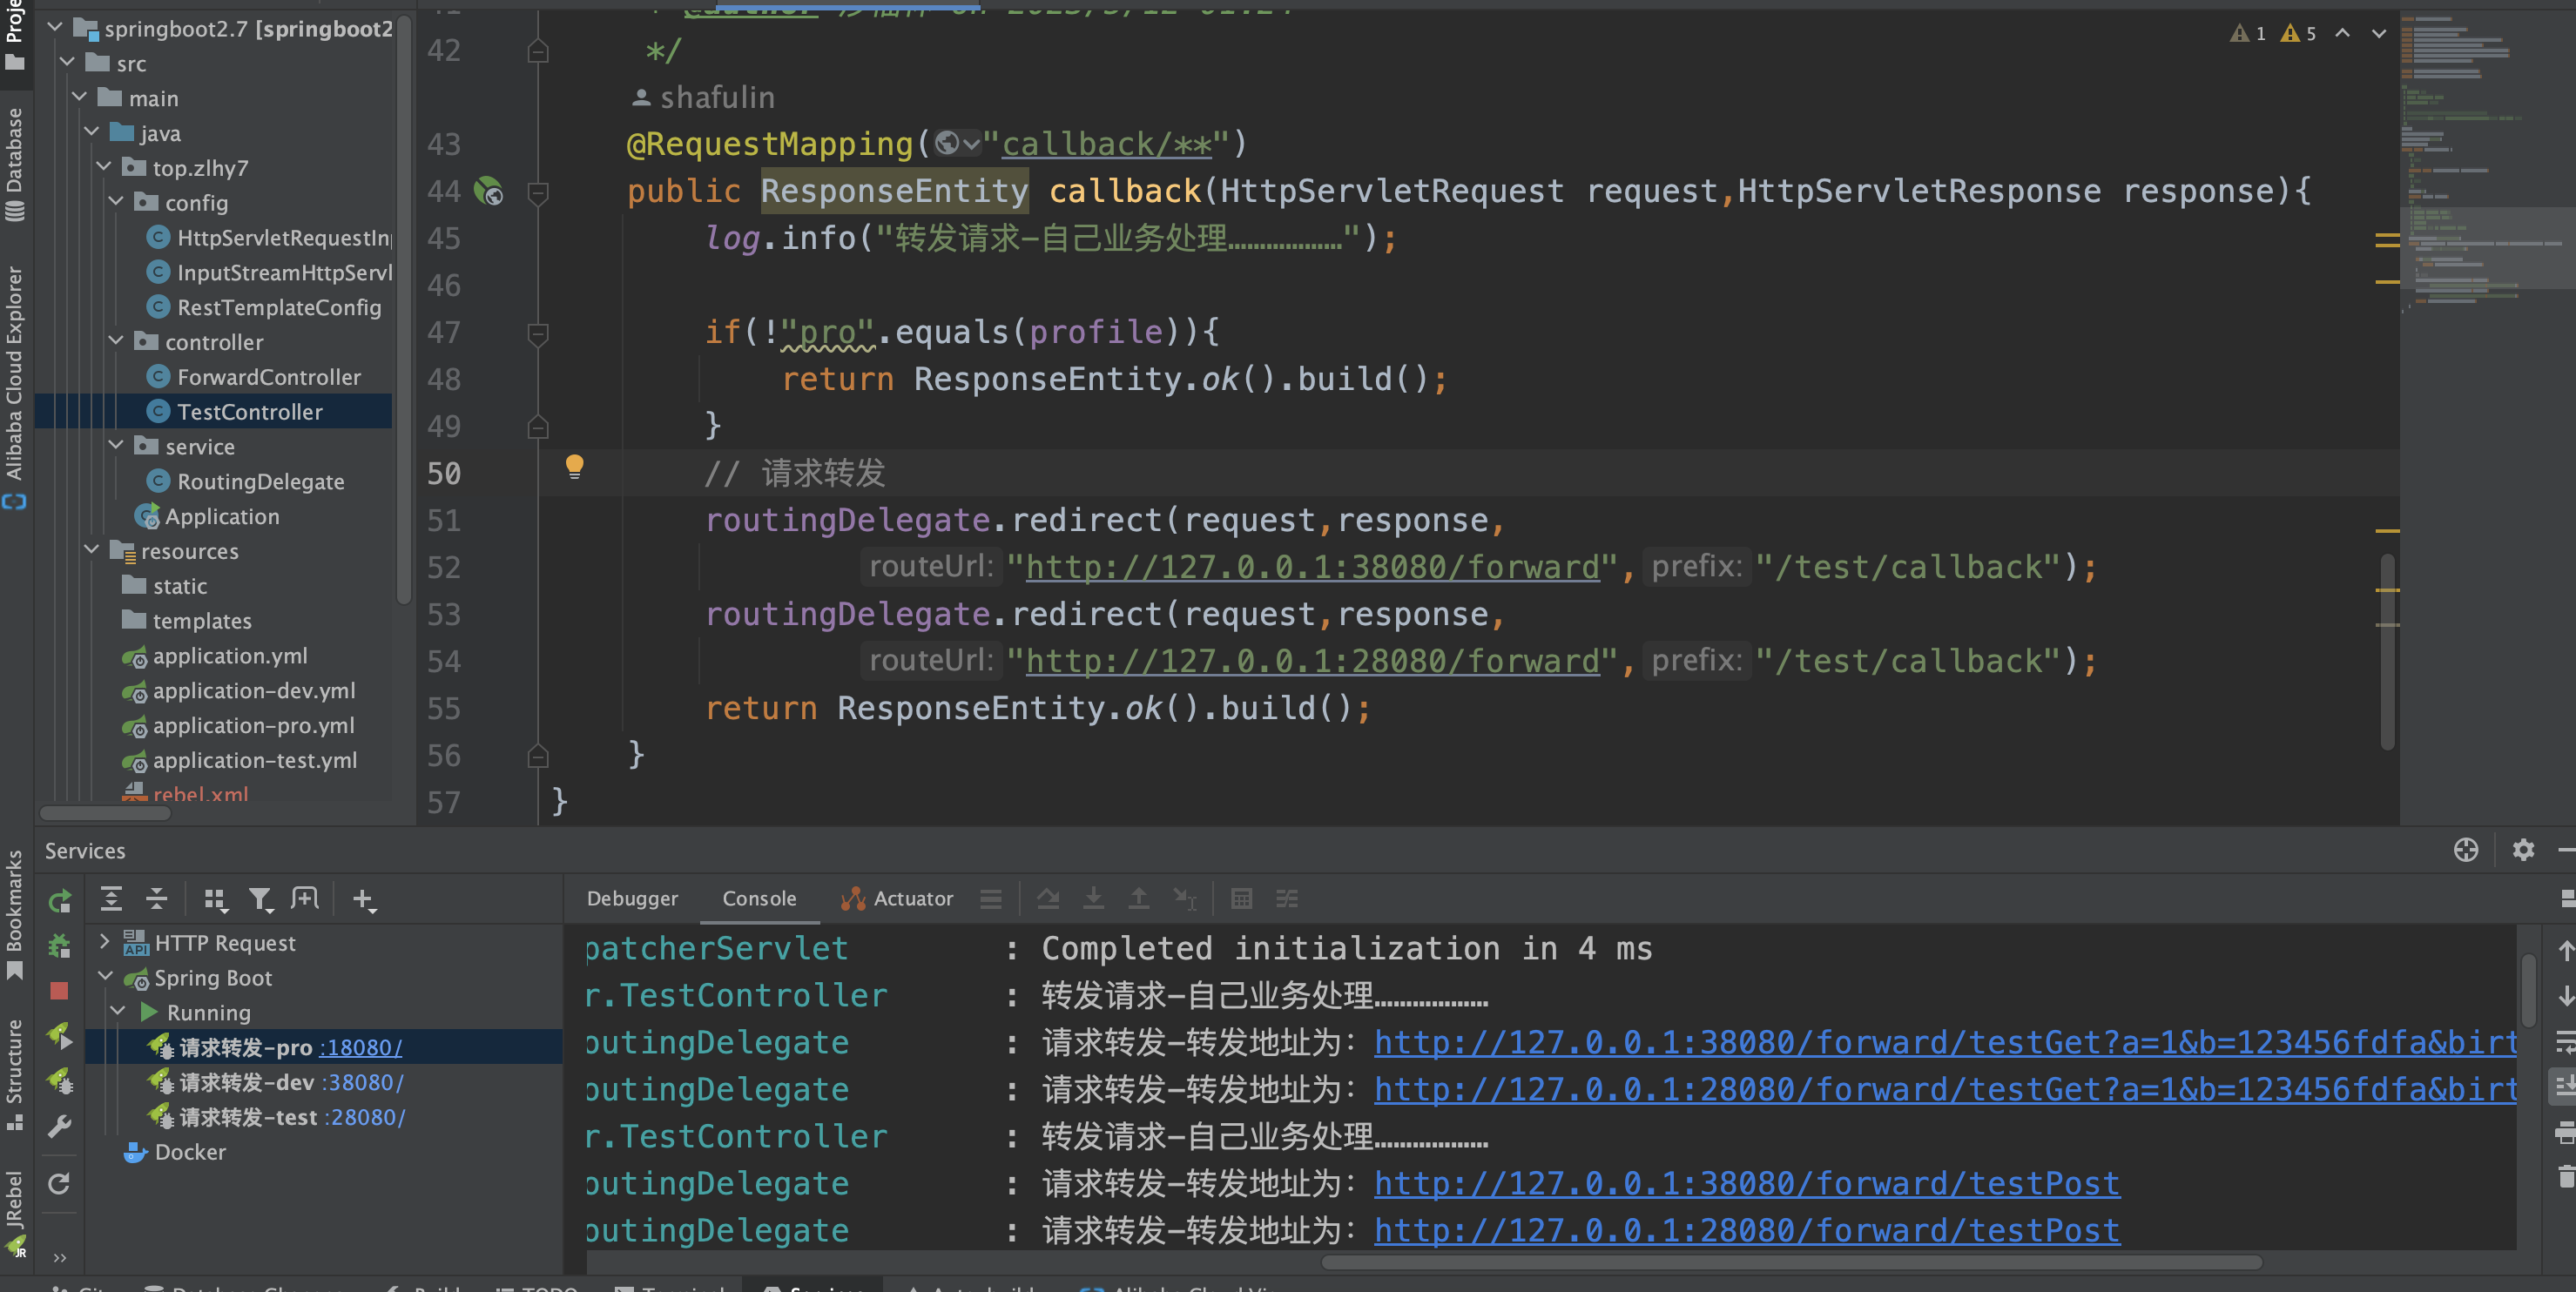
Task: Open Services panel gear settings
Action: (2524, 850)
